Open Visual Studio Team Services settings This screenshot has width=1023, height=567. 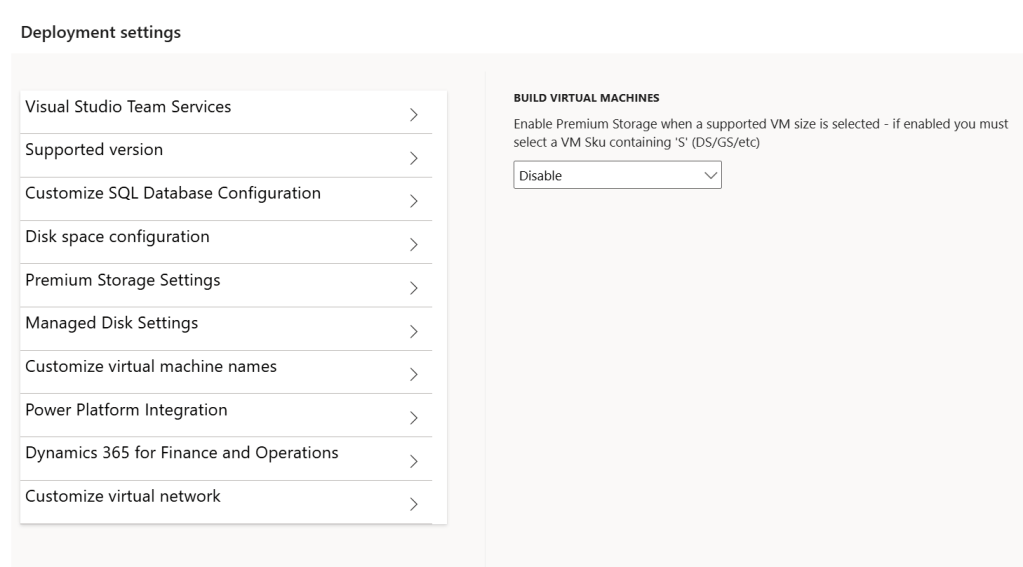click(129, 107)
